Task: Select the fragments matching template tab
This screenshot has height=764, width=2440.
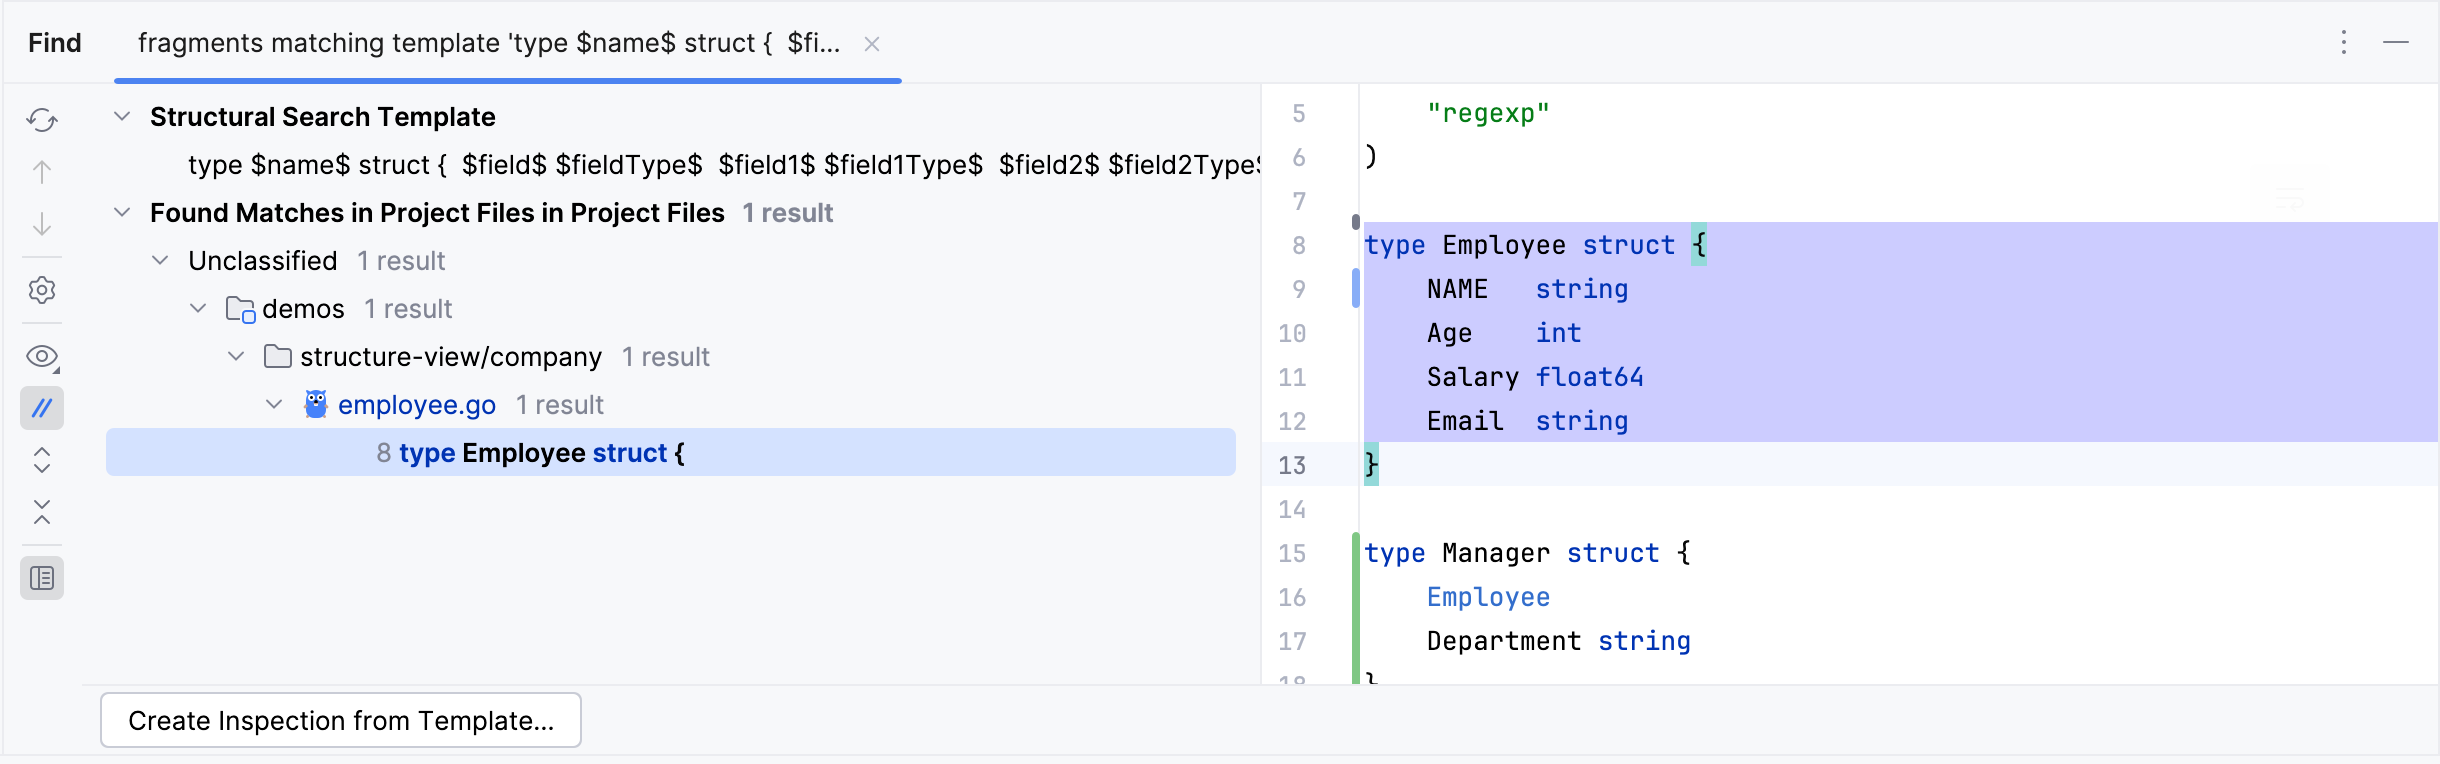Action: [488, 43]
